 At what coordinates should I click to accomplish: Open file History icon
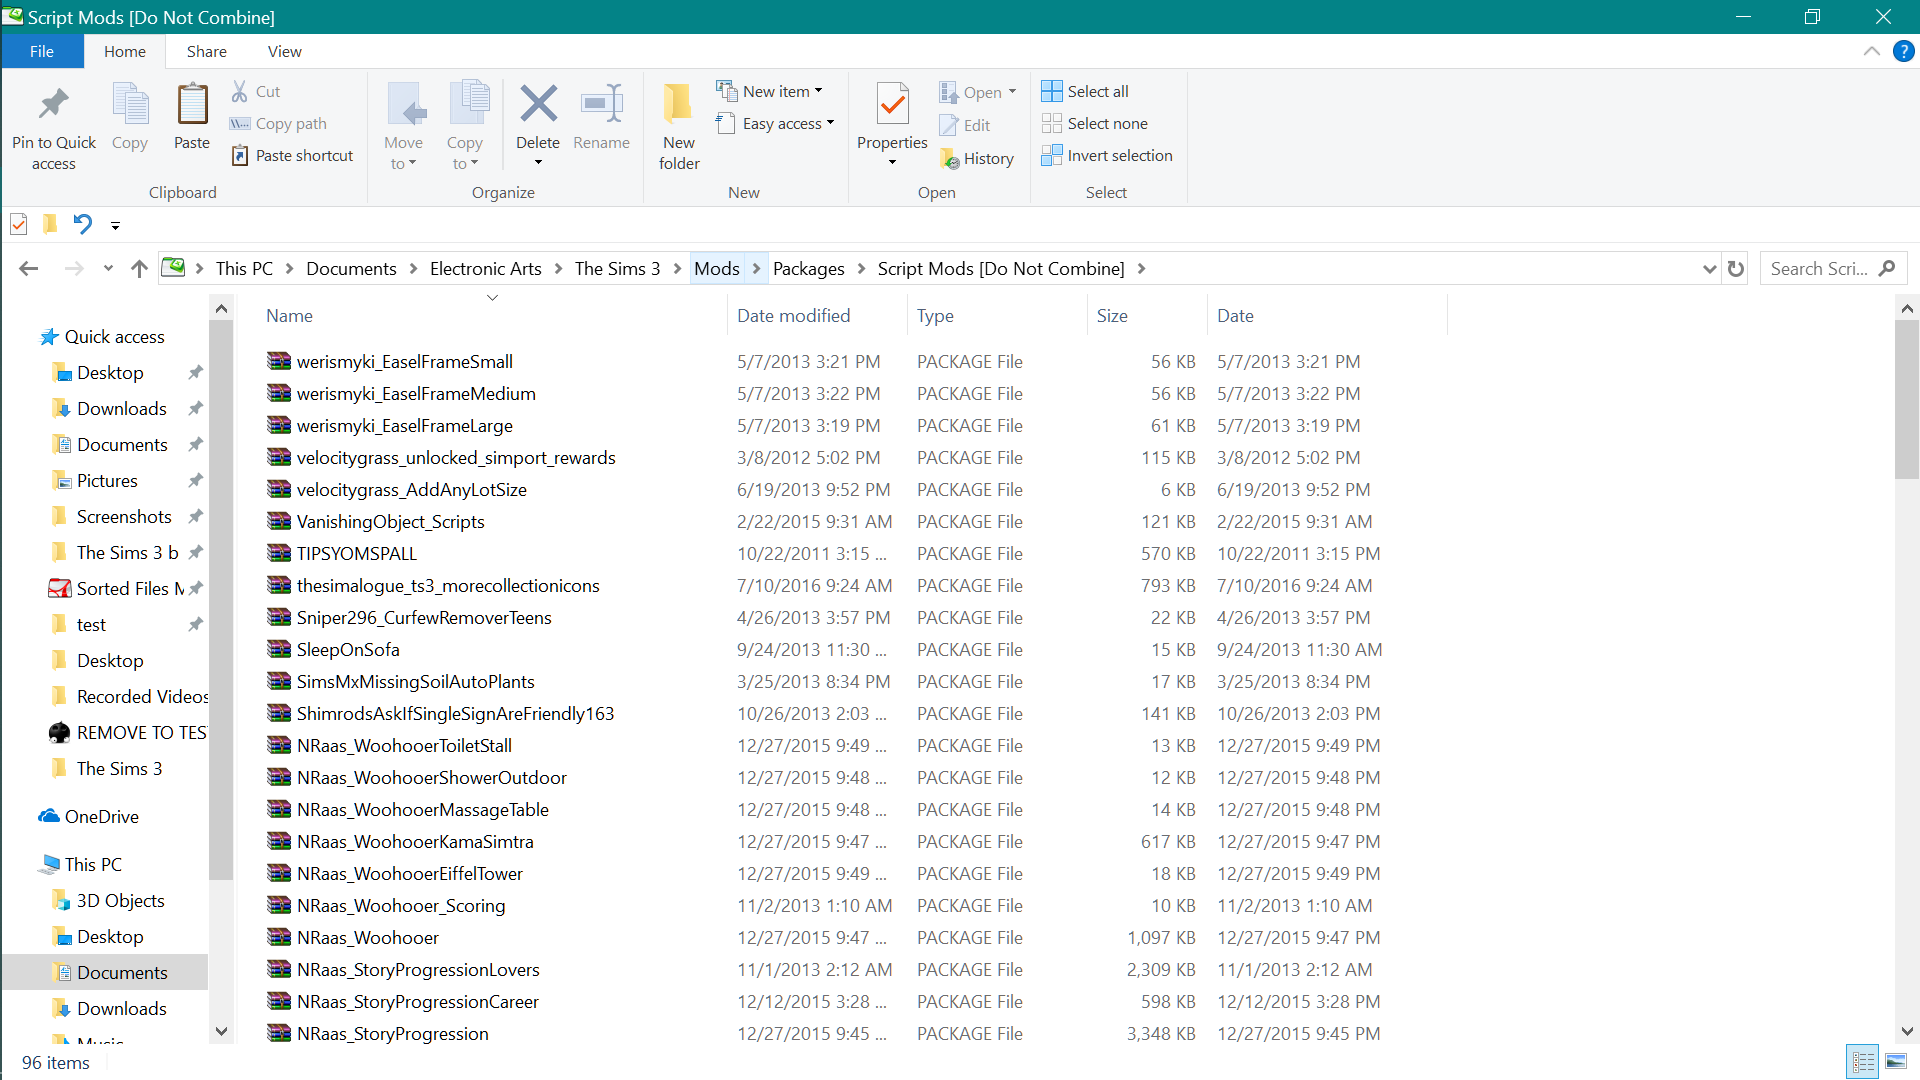(949, 158)
